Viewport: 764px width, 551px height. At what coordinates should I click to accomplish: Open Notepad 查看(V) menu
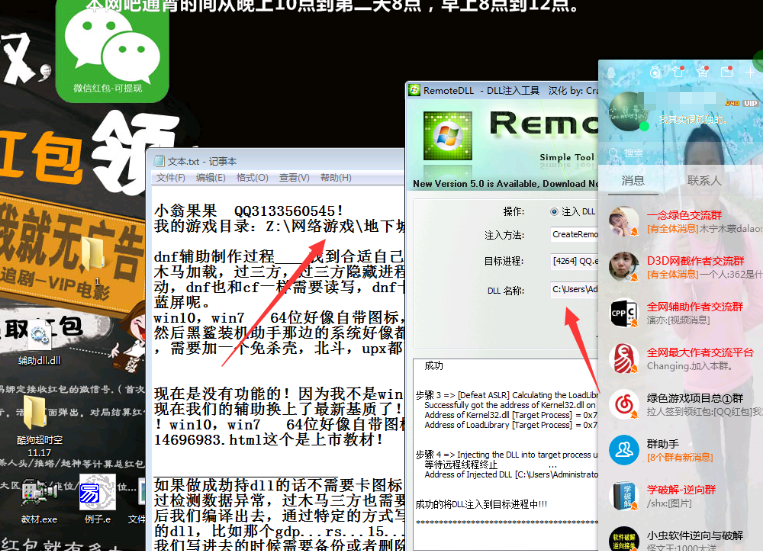(x=294, y=178)
